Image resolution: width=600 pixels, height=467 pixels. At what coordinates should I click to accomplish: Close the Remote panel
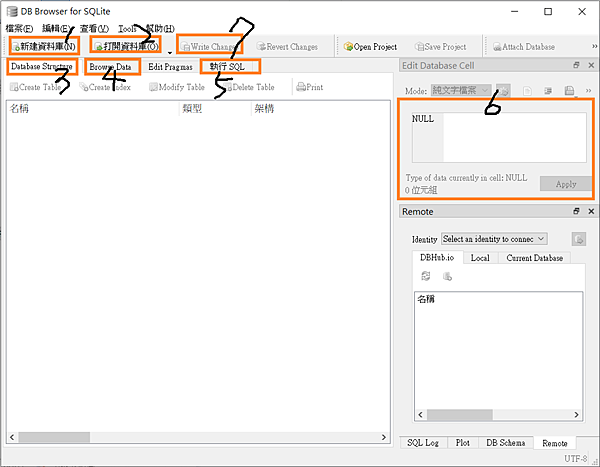(591, 211)
